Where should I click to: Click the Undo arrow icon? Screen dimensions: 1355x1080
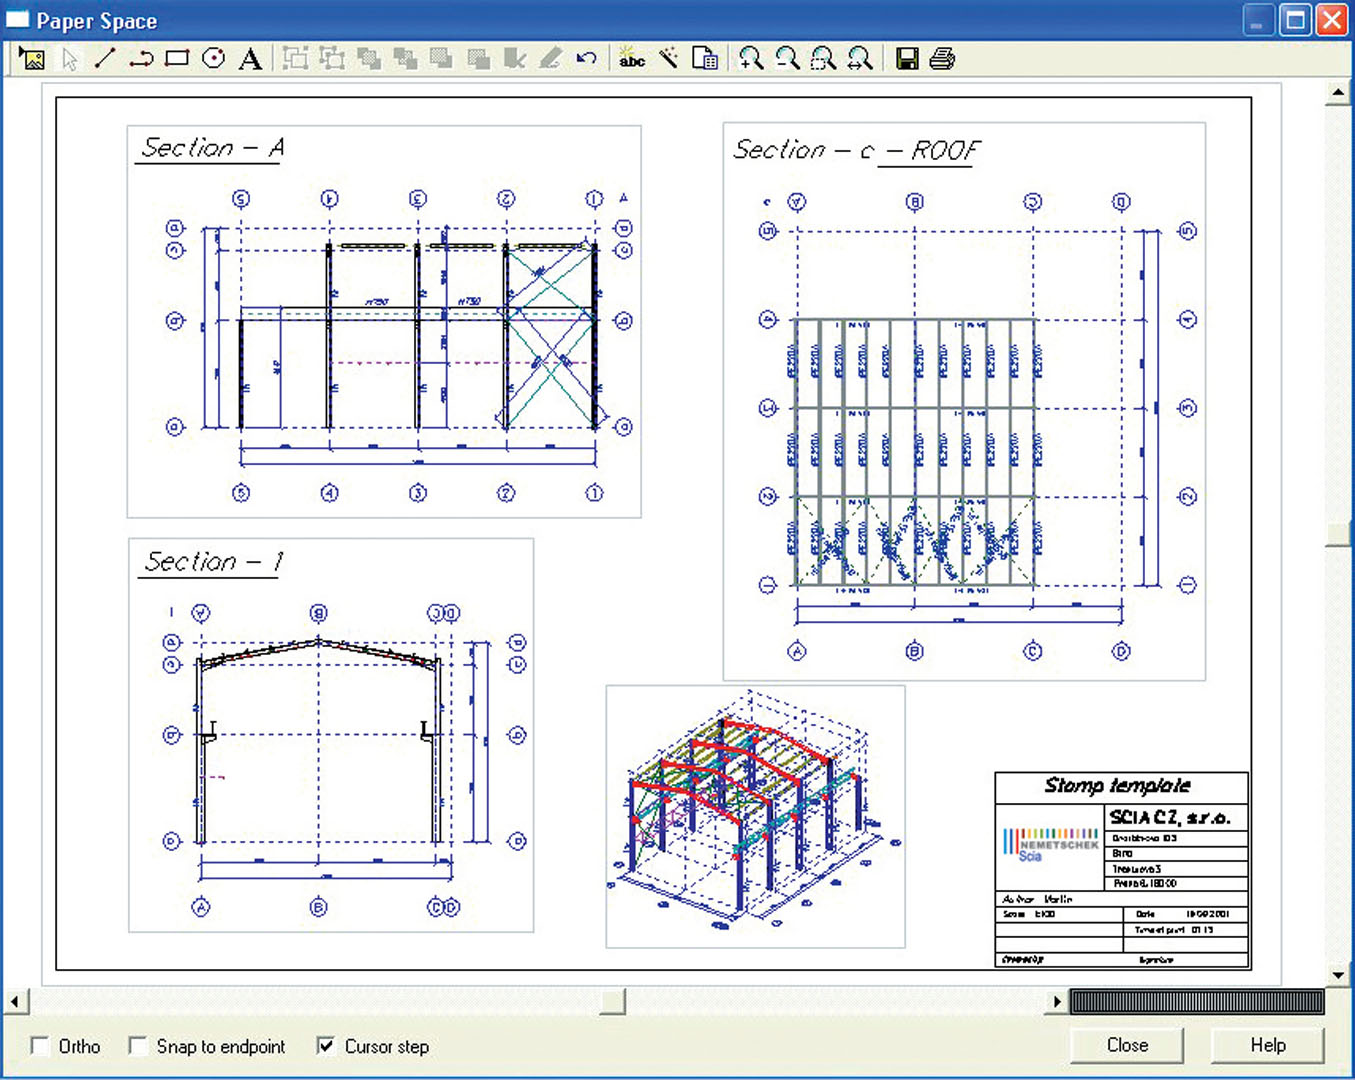(587, 59)
